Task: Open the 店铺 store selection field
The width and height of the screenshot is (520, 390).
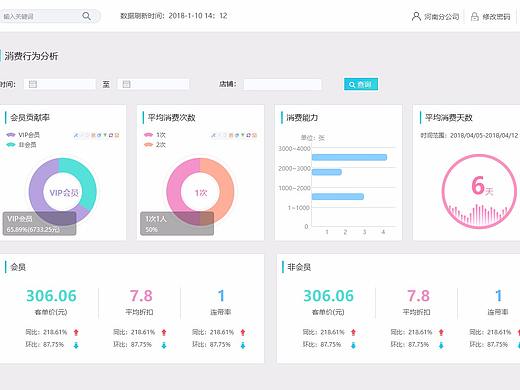Action: point(283,84)
